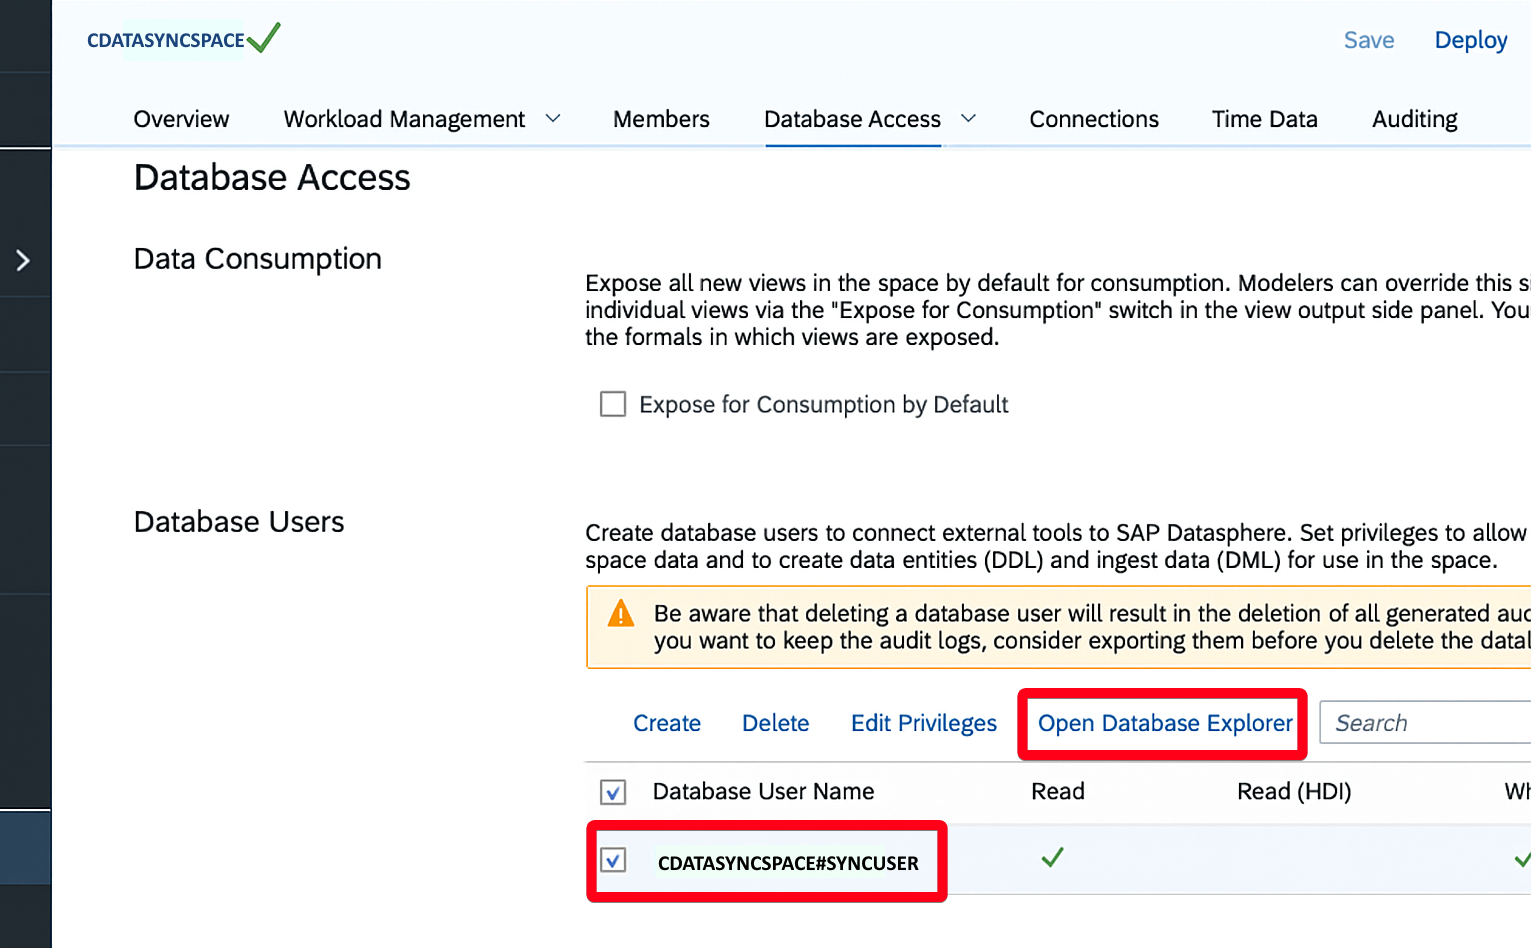Click the Save button
This screenshot has height=948, width=1531.
[1368, 40]
